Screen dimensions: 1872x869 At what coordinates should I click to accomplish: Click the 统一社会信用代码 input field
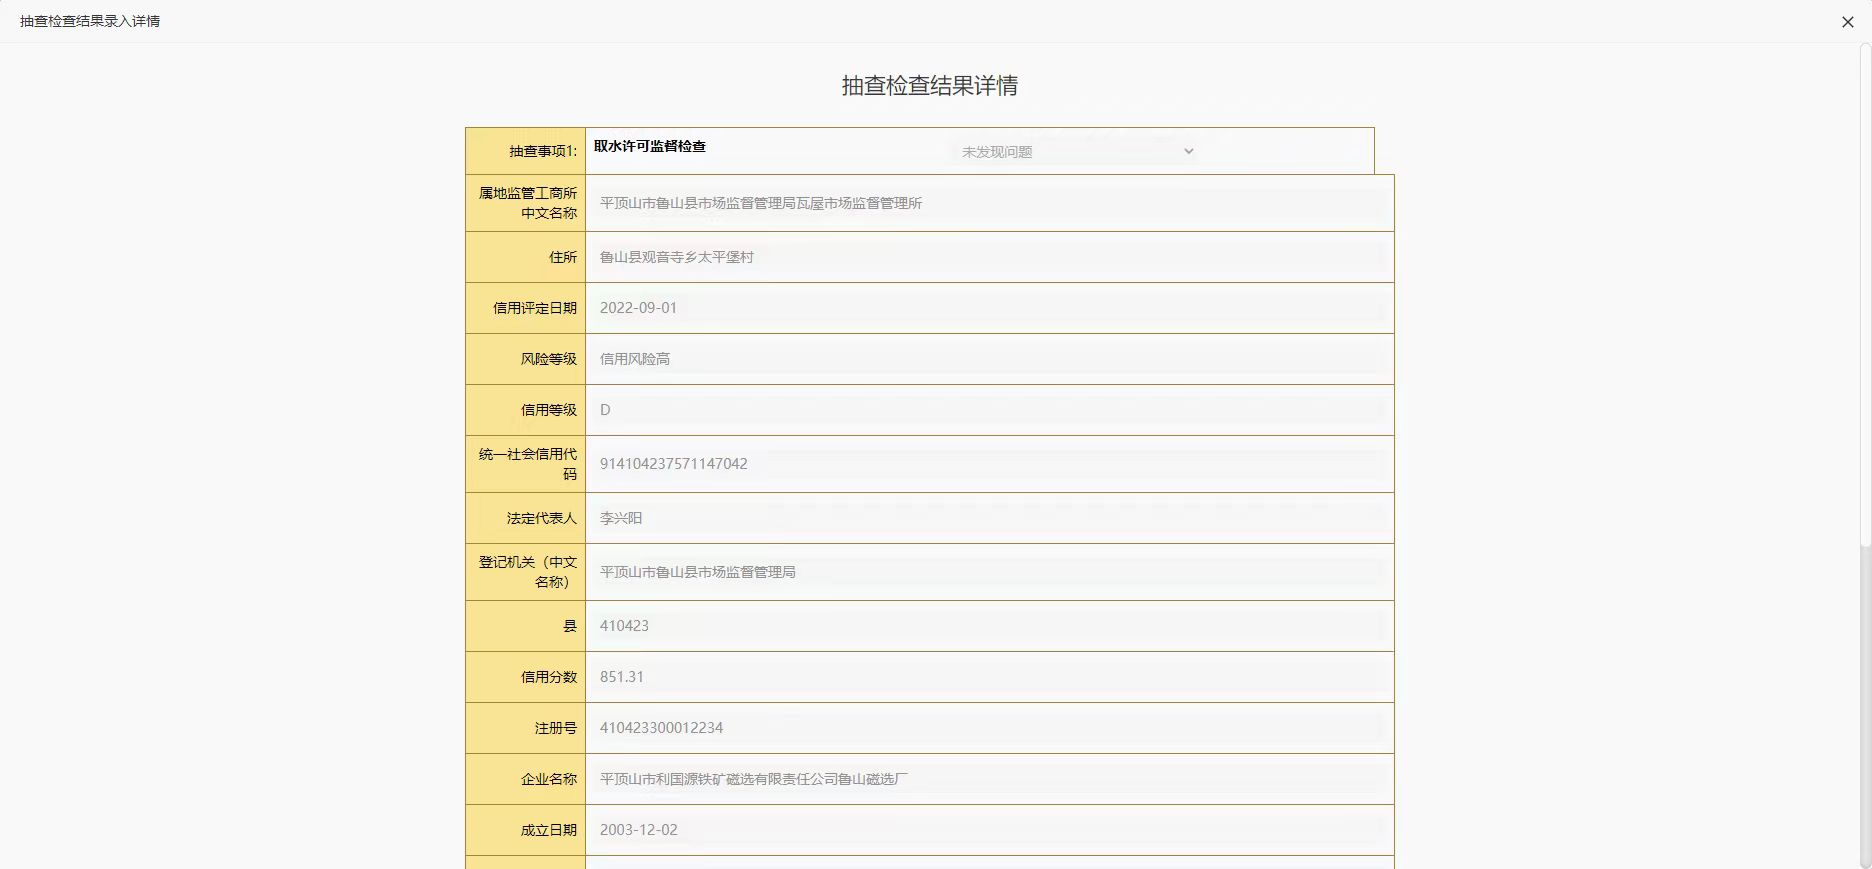pyautogui.click(x=988, y=464)
